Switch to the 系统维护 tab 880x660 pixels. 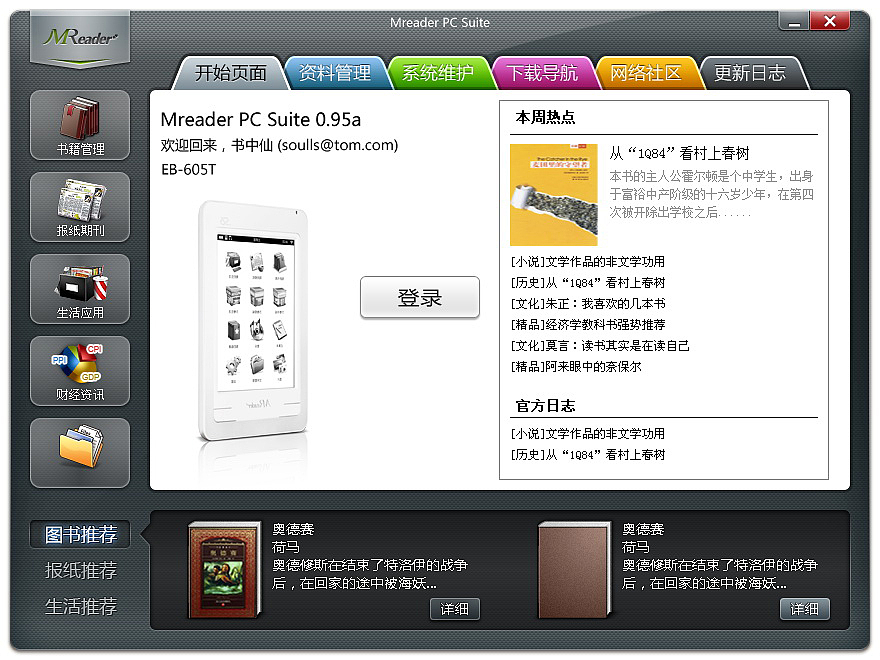click(438, 73)
